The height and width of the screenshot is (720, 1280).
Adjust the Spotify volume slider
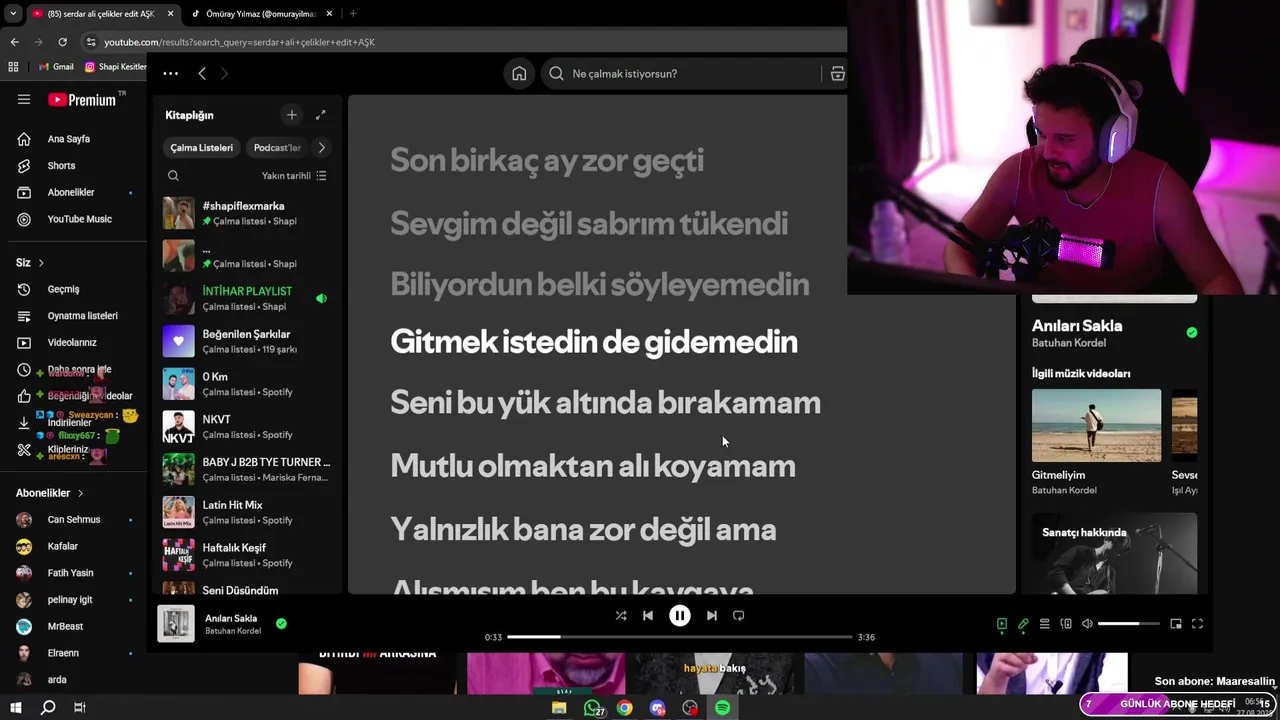pos(1128,624)
